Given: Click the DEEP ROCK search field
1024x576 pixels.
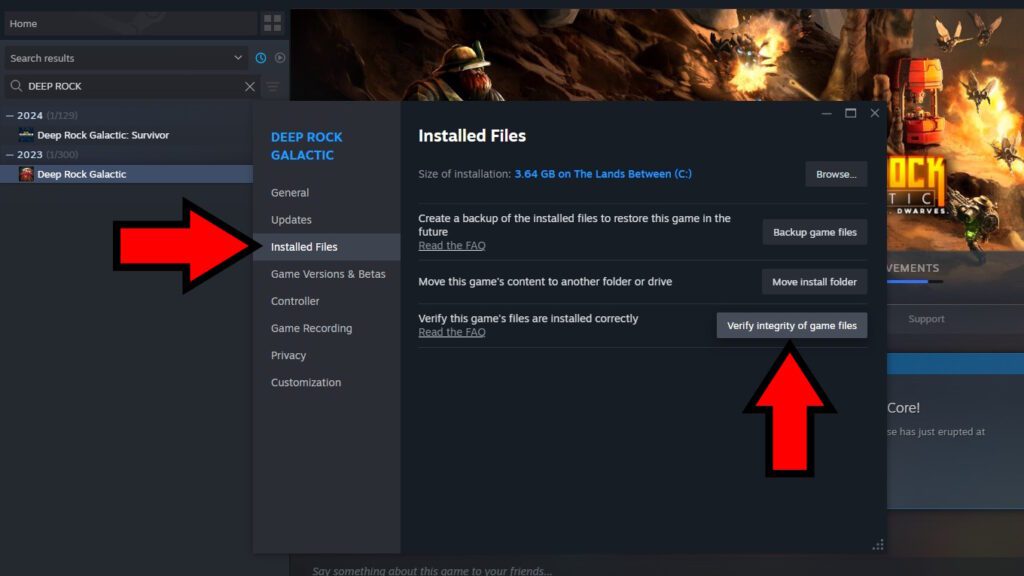Looking at the screenshot, I should [x=135, y=86].
